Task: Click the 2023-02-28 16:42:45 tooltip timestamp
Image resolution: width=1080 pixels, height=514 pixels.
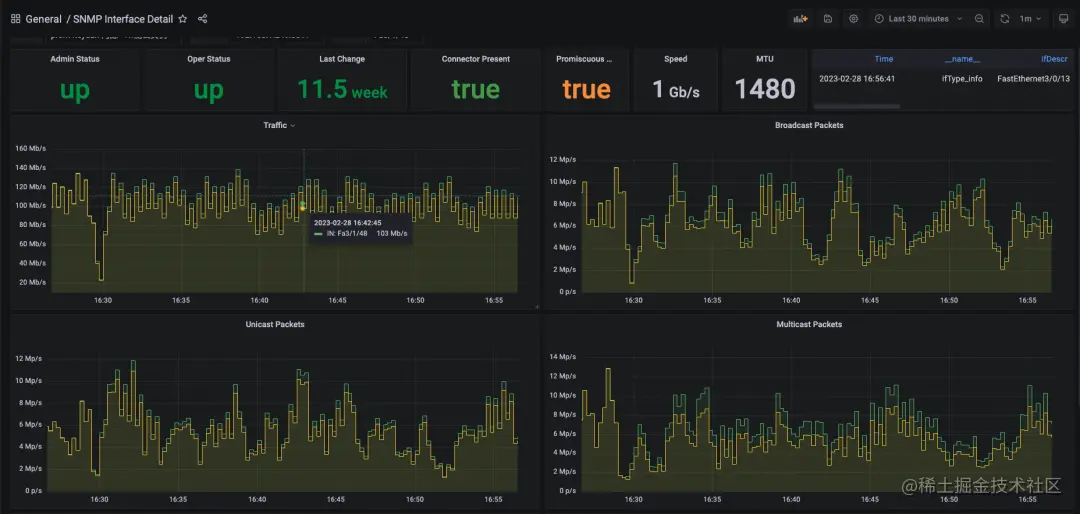Action: pyautogui.click(x=347, y=223)
